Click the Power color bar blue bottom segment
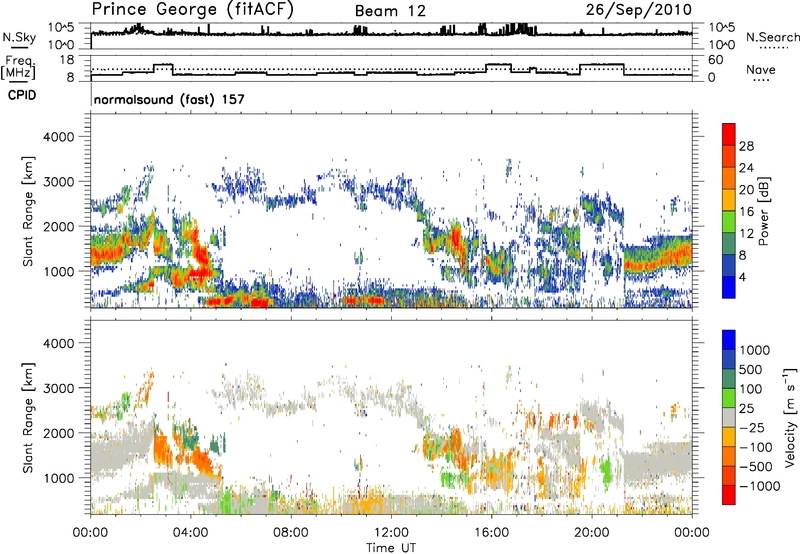Viewport: 800px width, 554px height. 729,287
